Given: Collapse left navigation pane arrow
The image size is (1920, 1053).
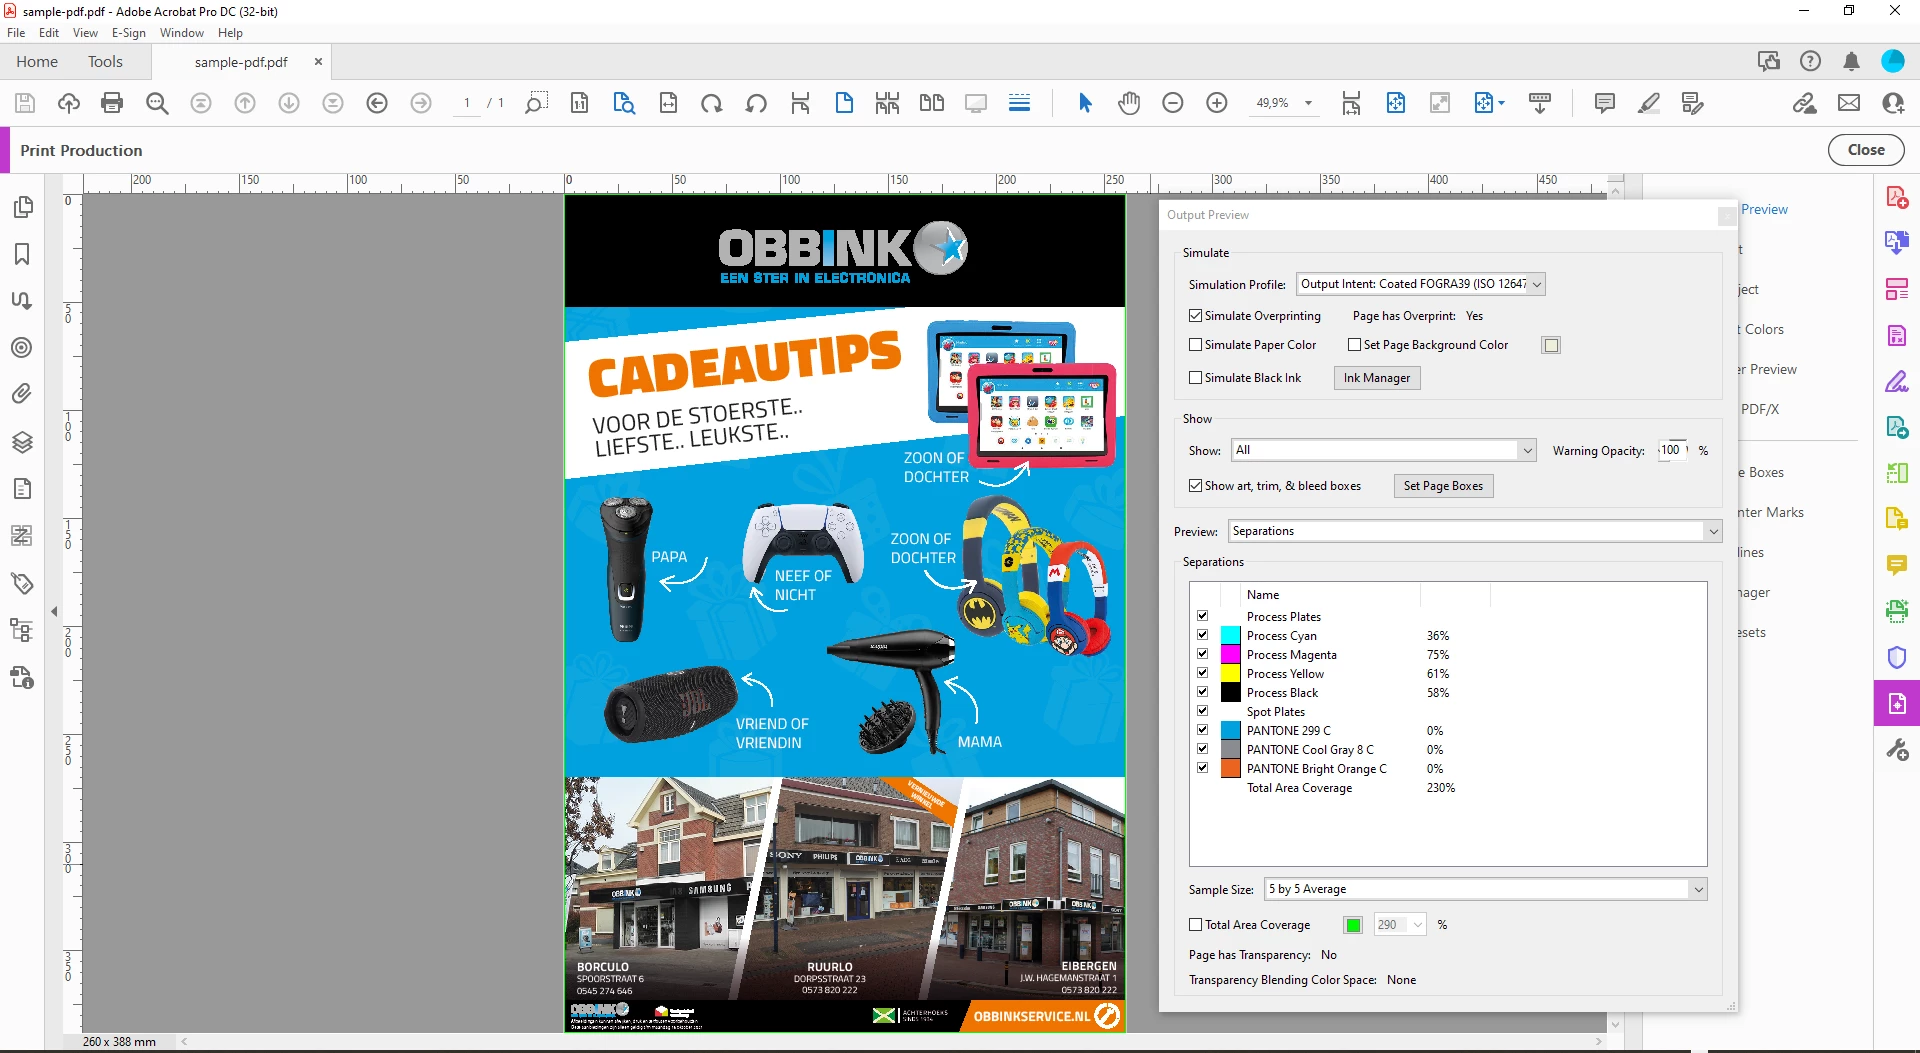Looking at the screenshot, I should [x=54, y=611].
